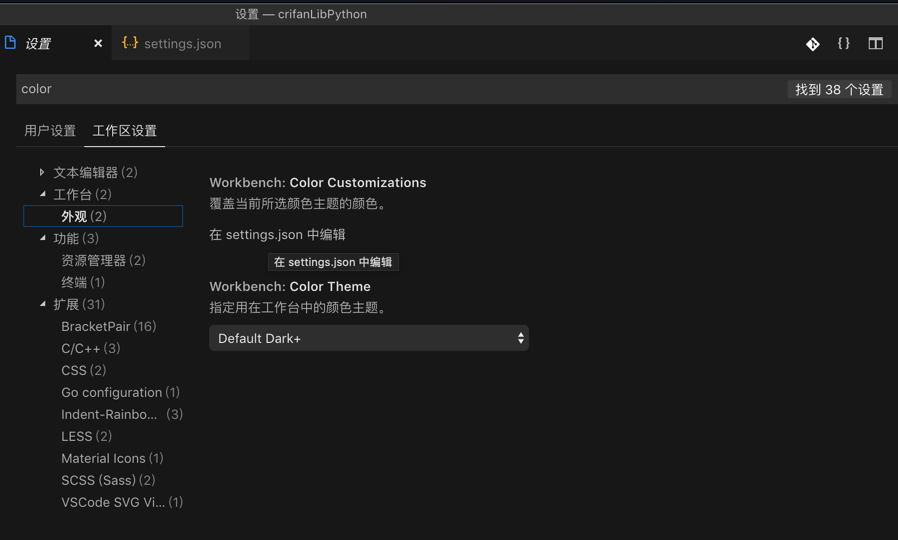
Task: Open the source control diff icon
Action: point(813,44)
